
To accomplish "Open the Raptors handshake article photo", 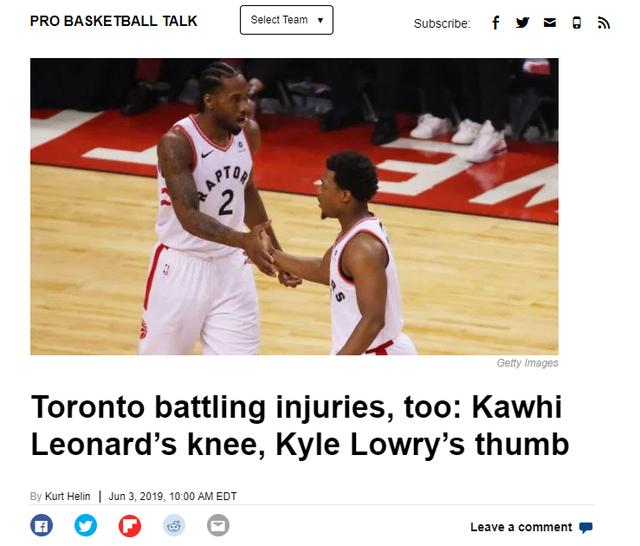I will [x=294, y=206].
